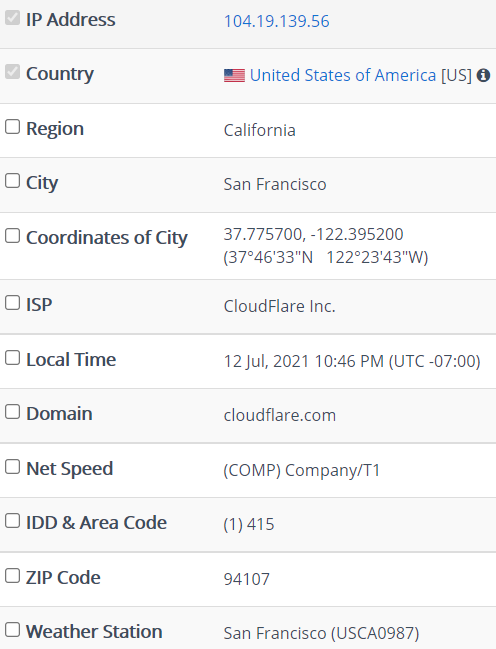Click the CloudFlare Inc. ISP value
Screen dimensions: 496x649
point(279,306)
